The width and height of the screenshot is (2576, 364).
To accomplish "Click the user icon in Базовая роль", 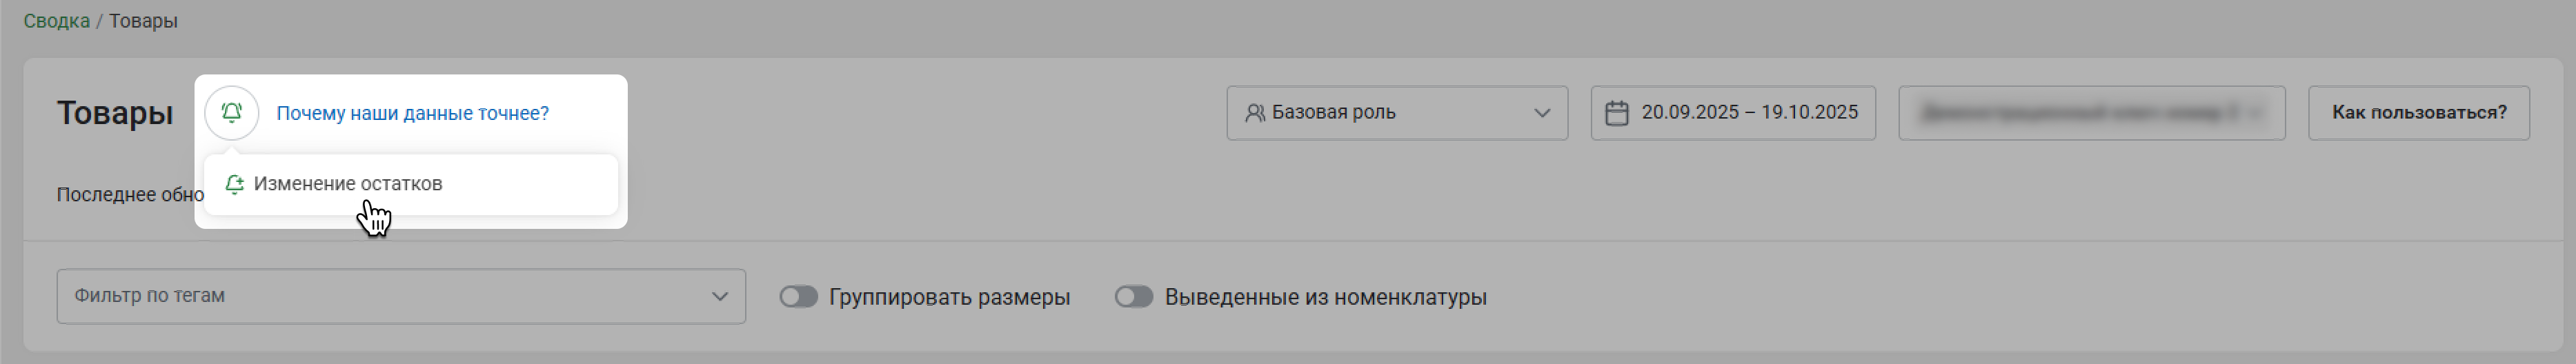I will tap(1254, 113).
